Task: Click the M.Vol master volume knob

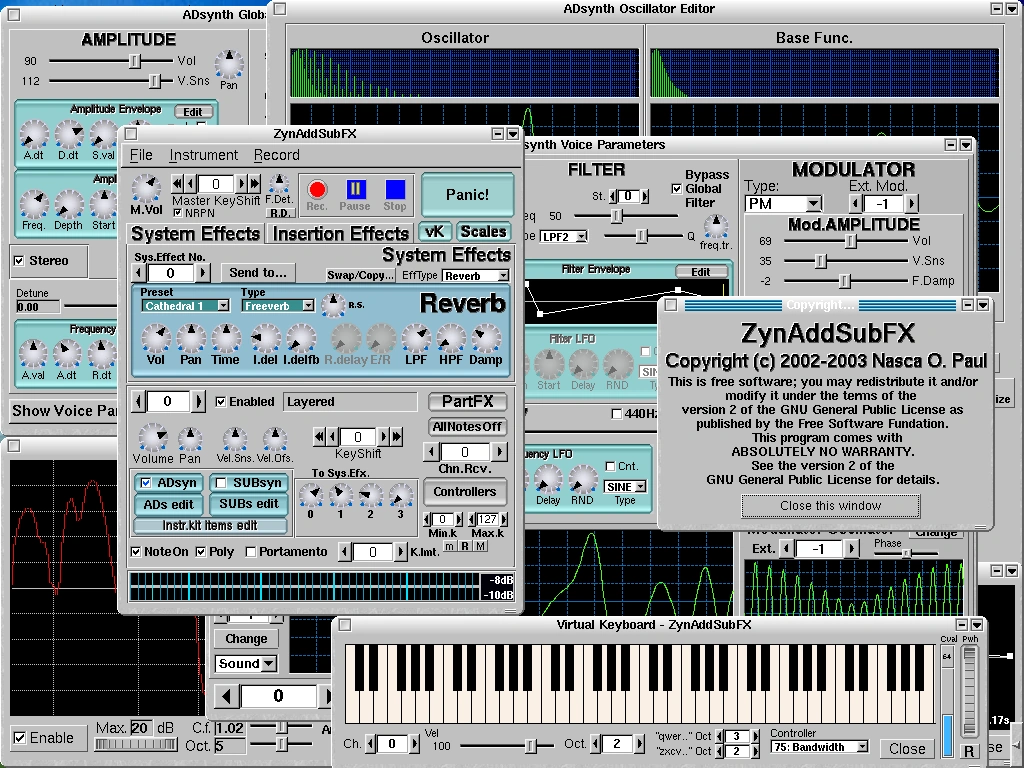Action: point(146,188)
